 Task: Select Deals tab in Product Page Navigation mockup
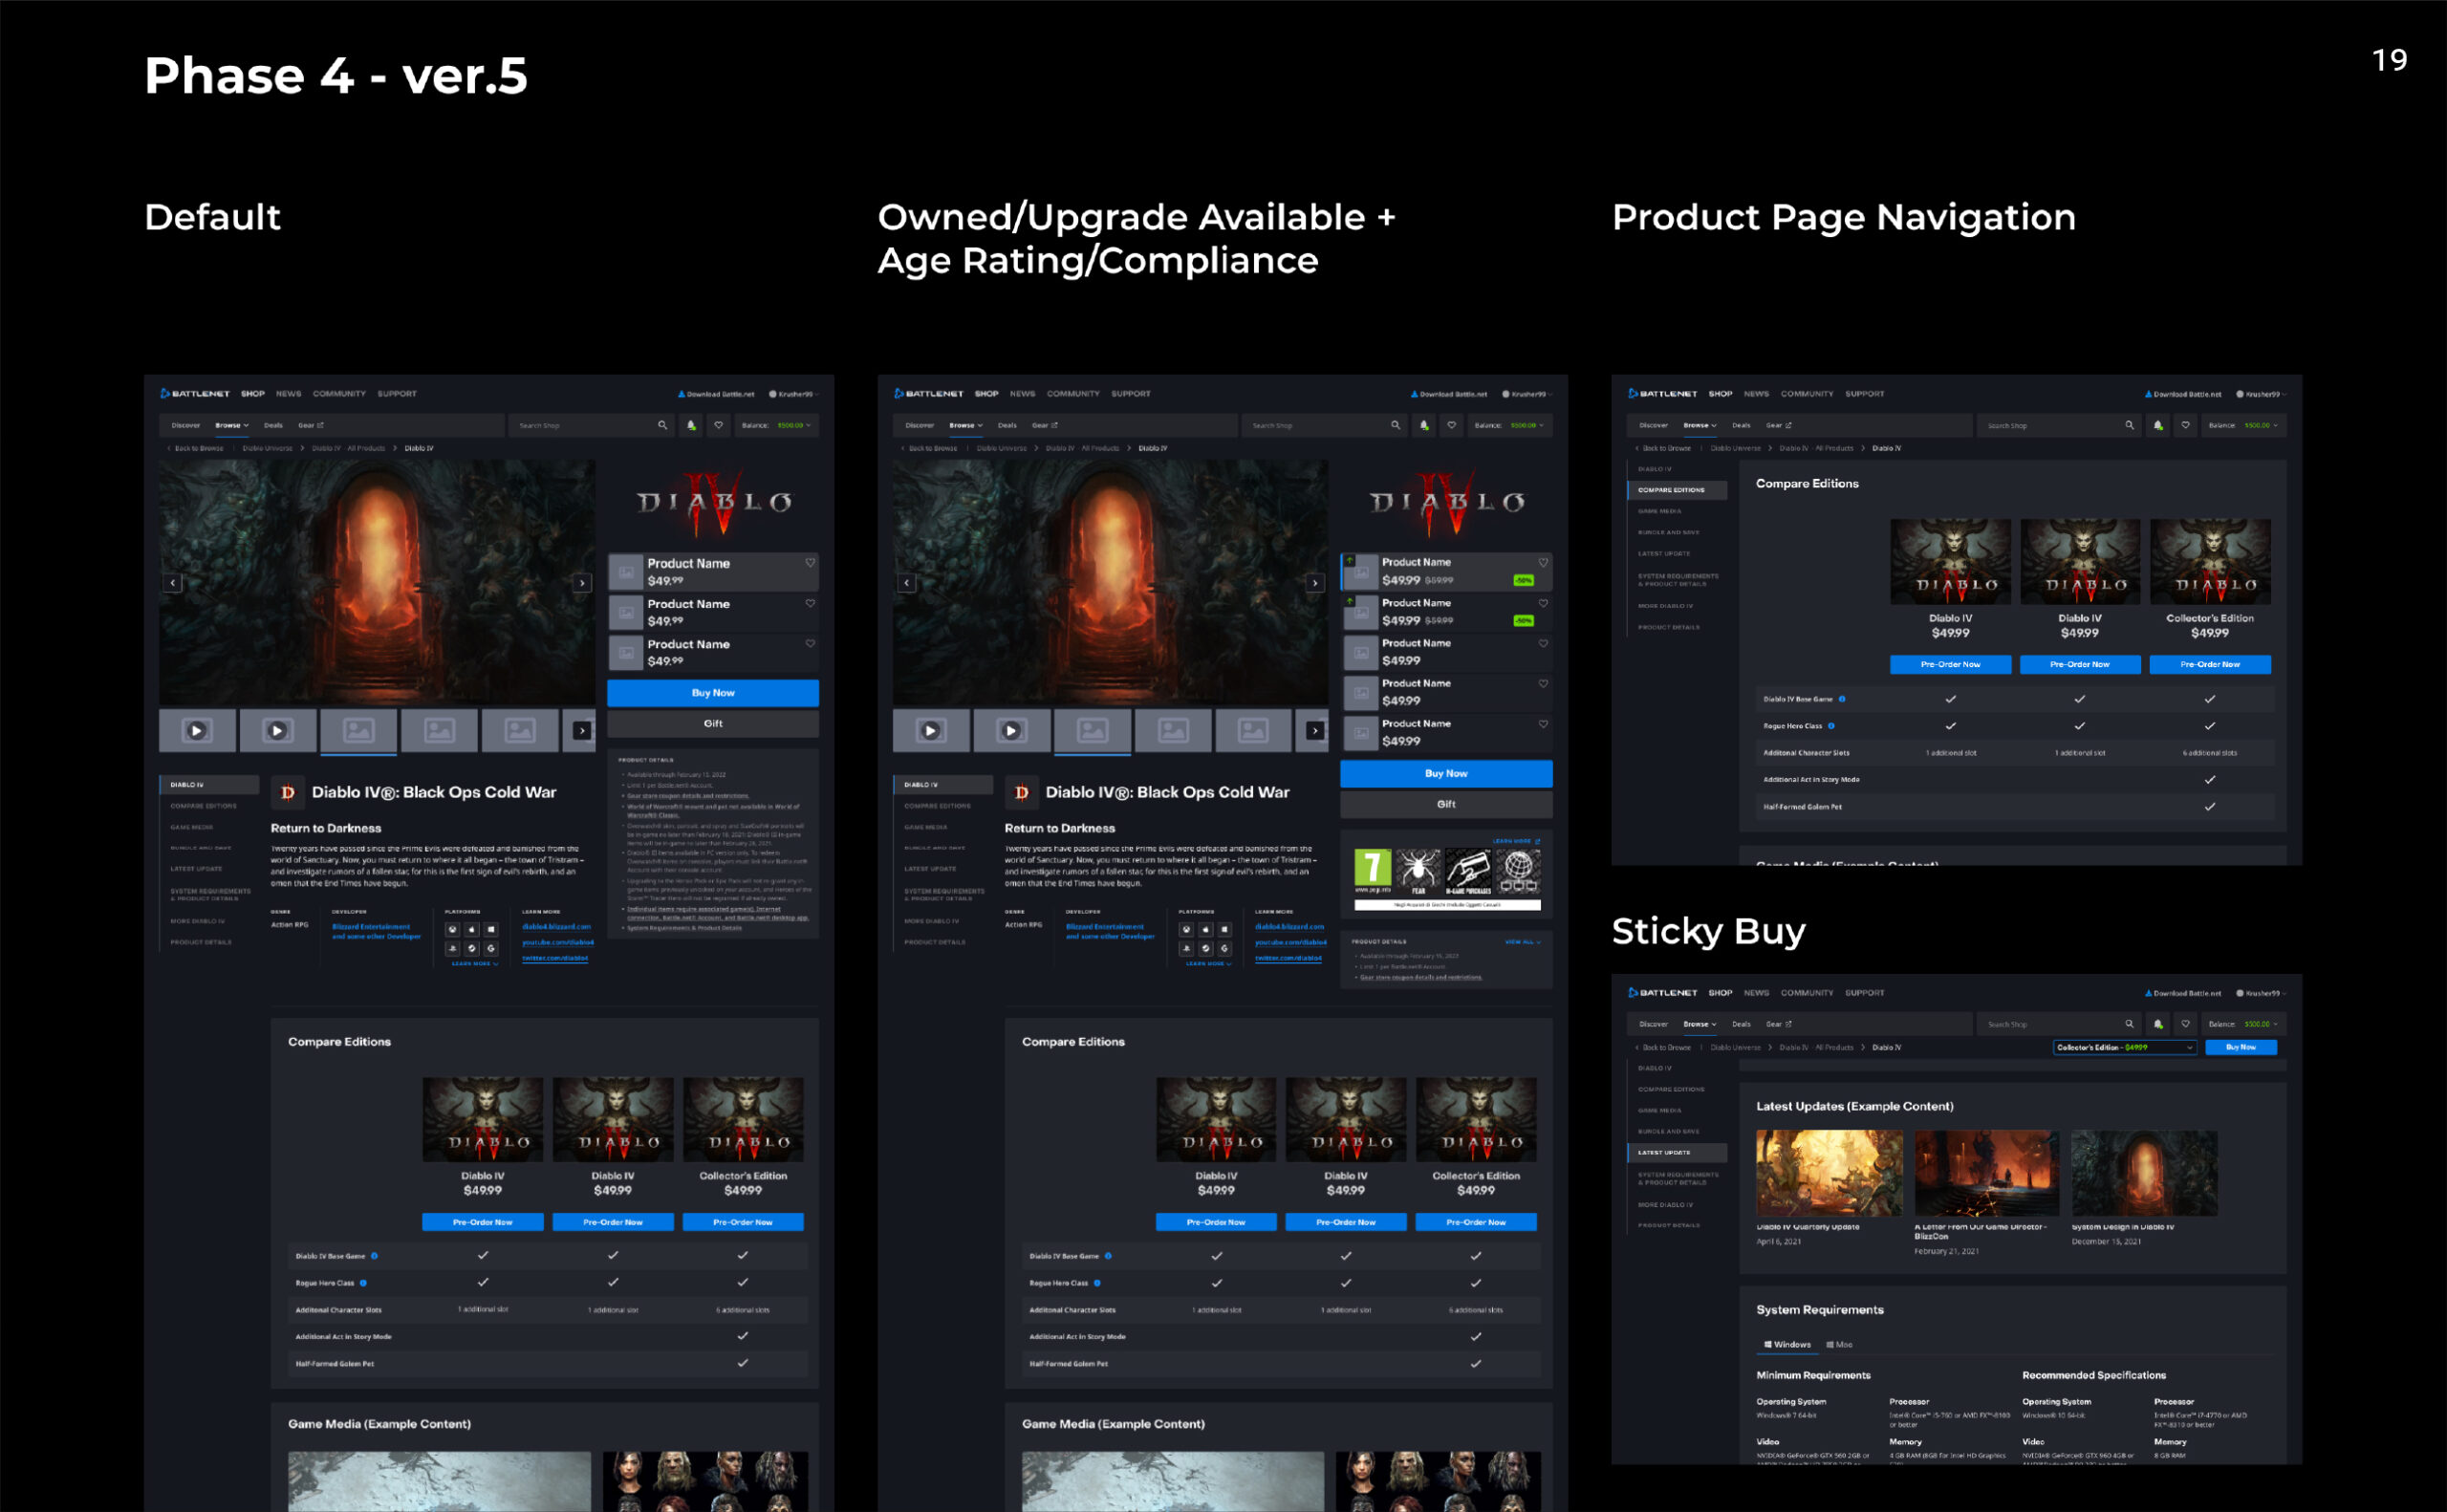(x=1741, y=425)
